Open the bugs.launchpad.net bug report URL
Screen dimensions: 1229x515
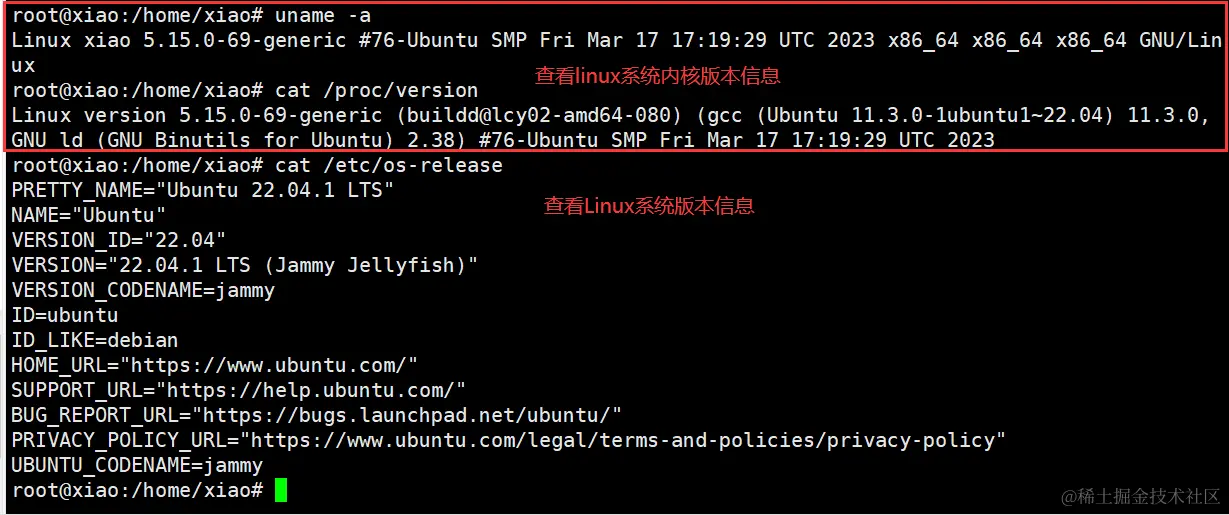pyautogui.click(x=408, y=415)
